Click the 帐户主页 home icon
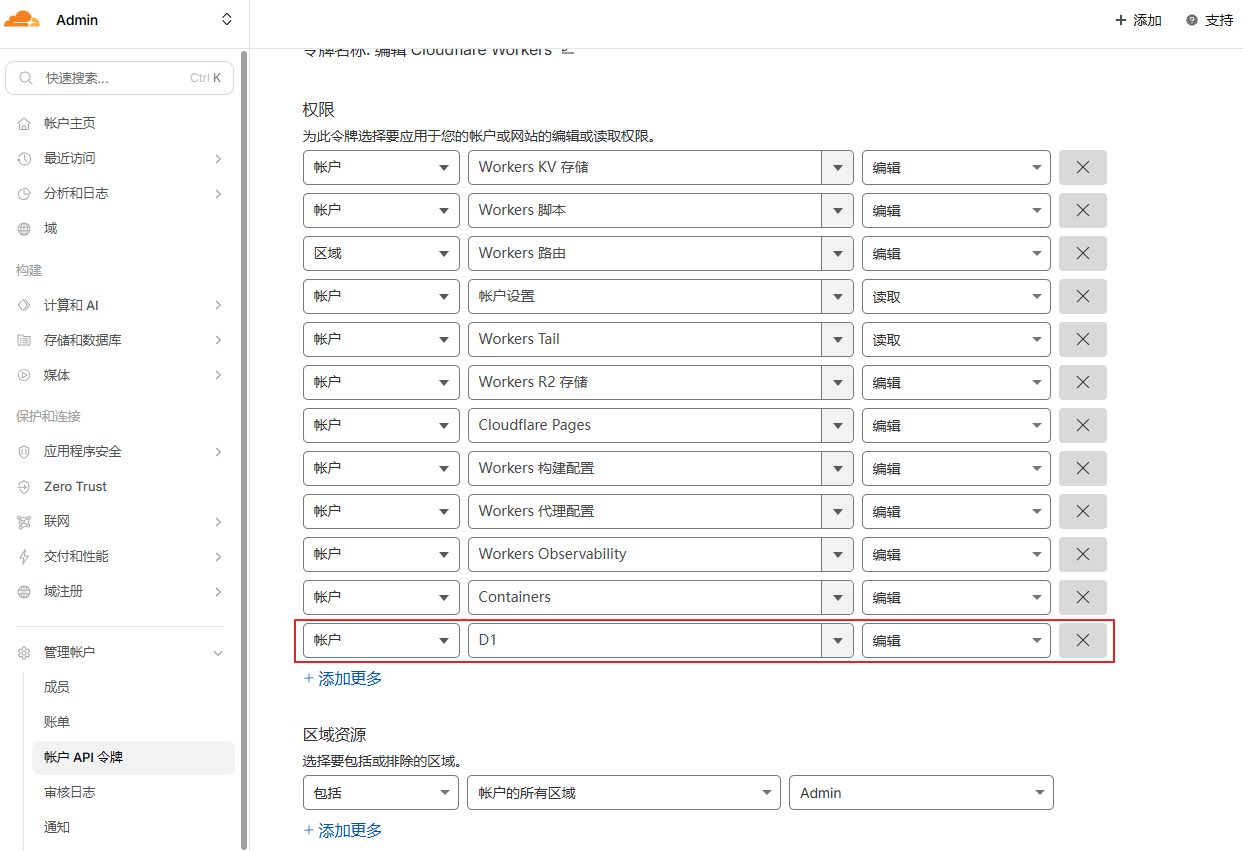Image resolution: width=1243 pixels, height=851 pixels. click(x=24, y=124)
